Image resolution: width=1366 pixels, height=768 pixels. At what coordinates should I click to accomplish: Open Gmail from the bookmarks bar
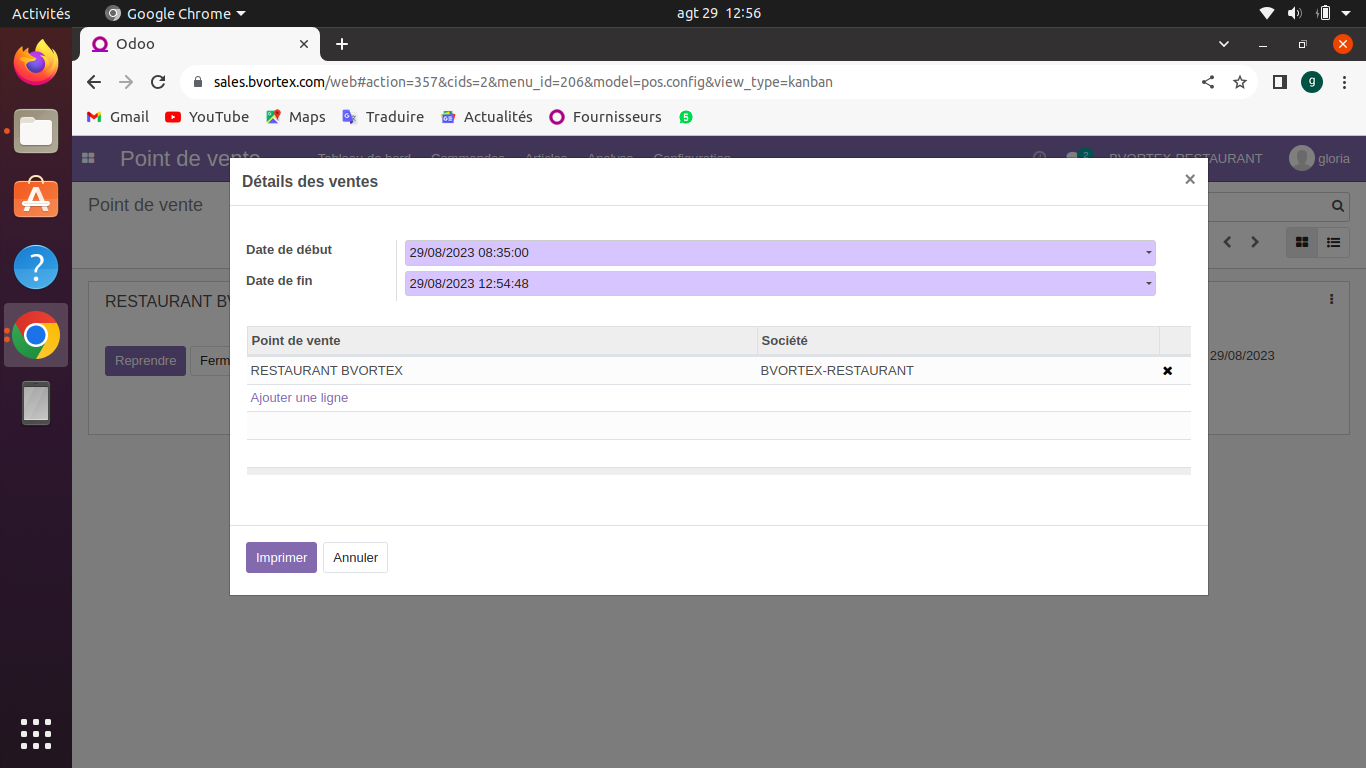118,117
